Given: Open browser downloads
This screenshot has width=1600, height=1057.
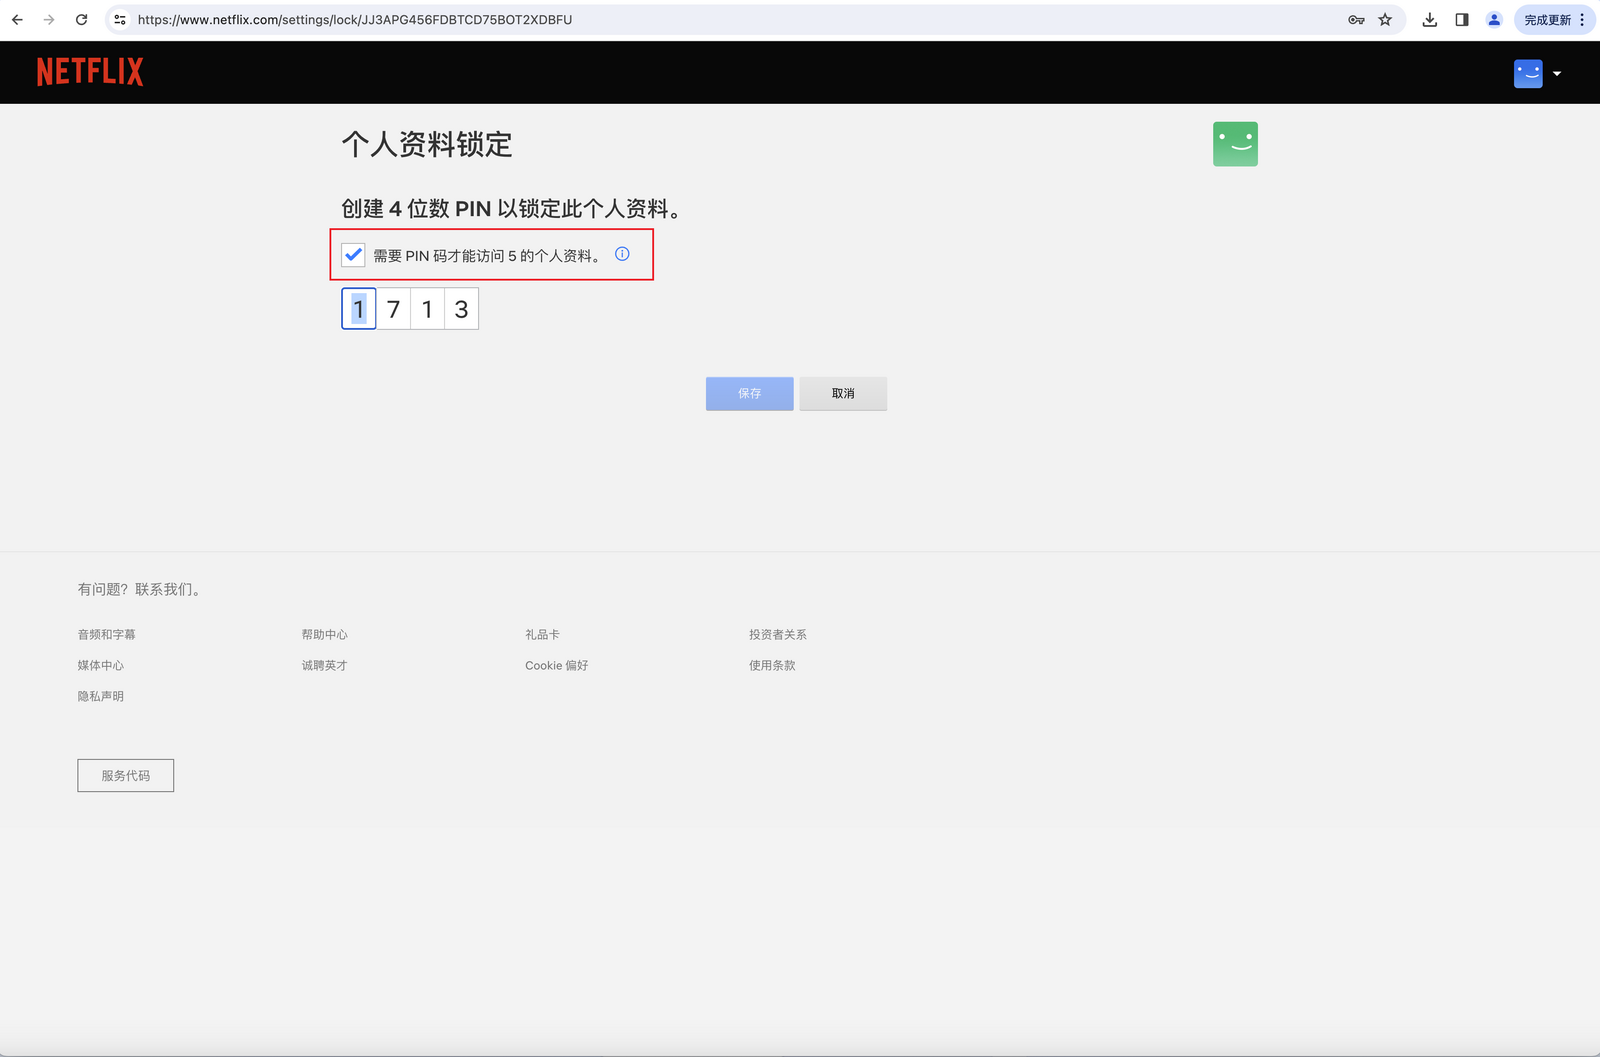Looking at the screenshot, I should (x=1430, y=19).
